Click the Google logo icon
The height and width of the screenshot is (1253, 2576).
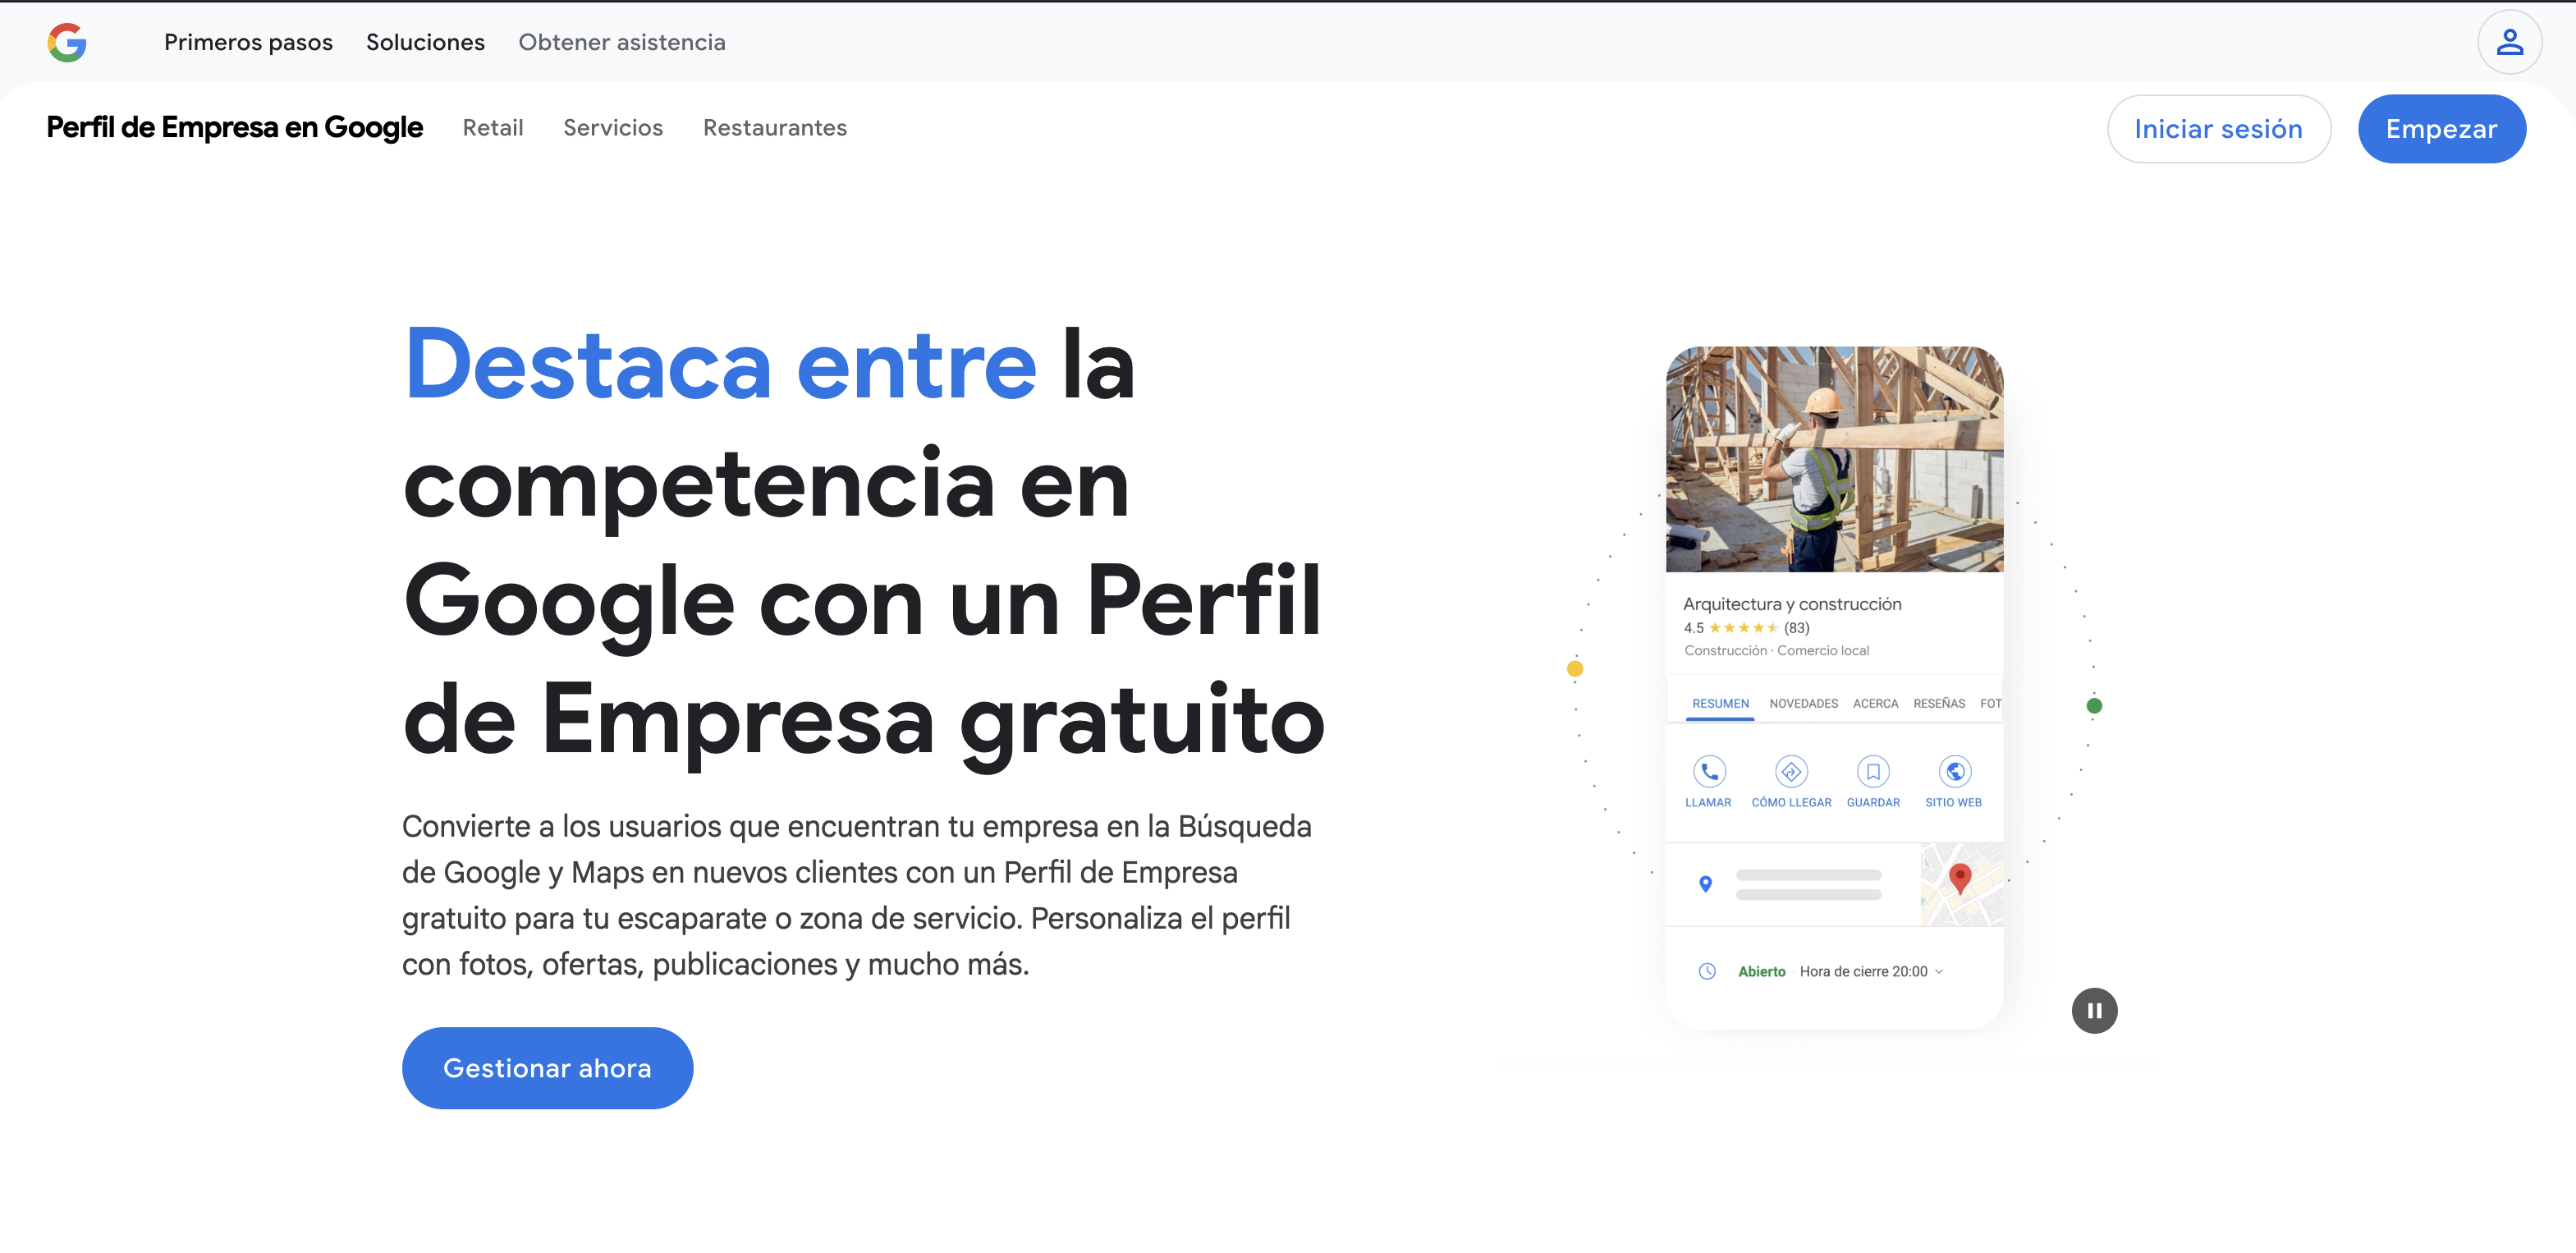pyautogui.click(x=67, y=42)
